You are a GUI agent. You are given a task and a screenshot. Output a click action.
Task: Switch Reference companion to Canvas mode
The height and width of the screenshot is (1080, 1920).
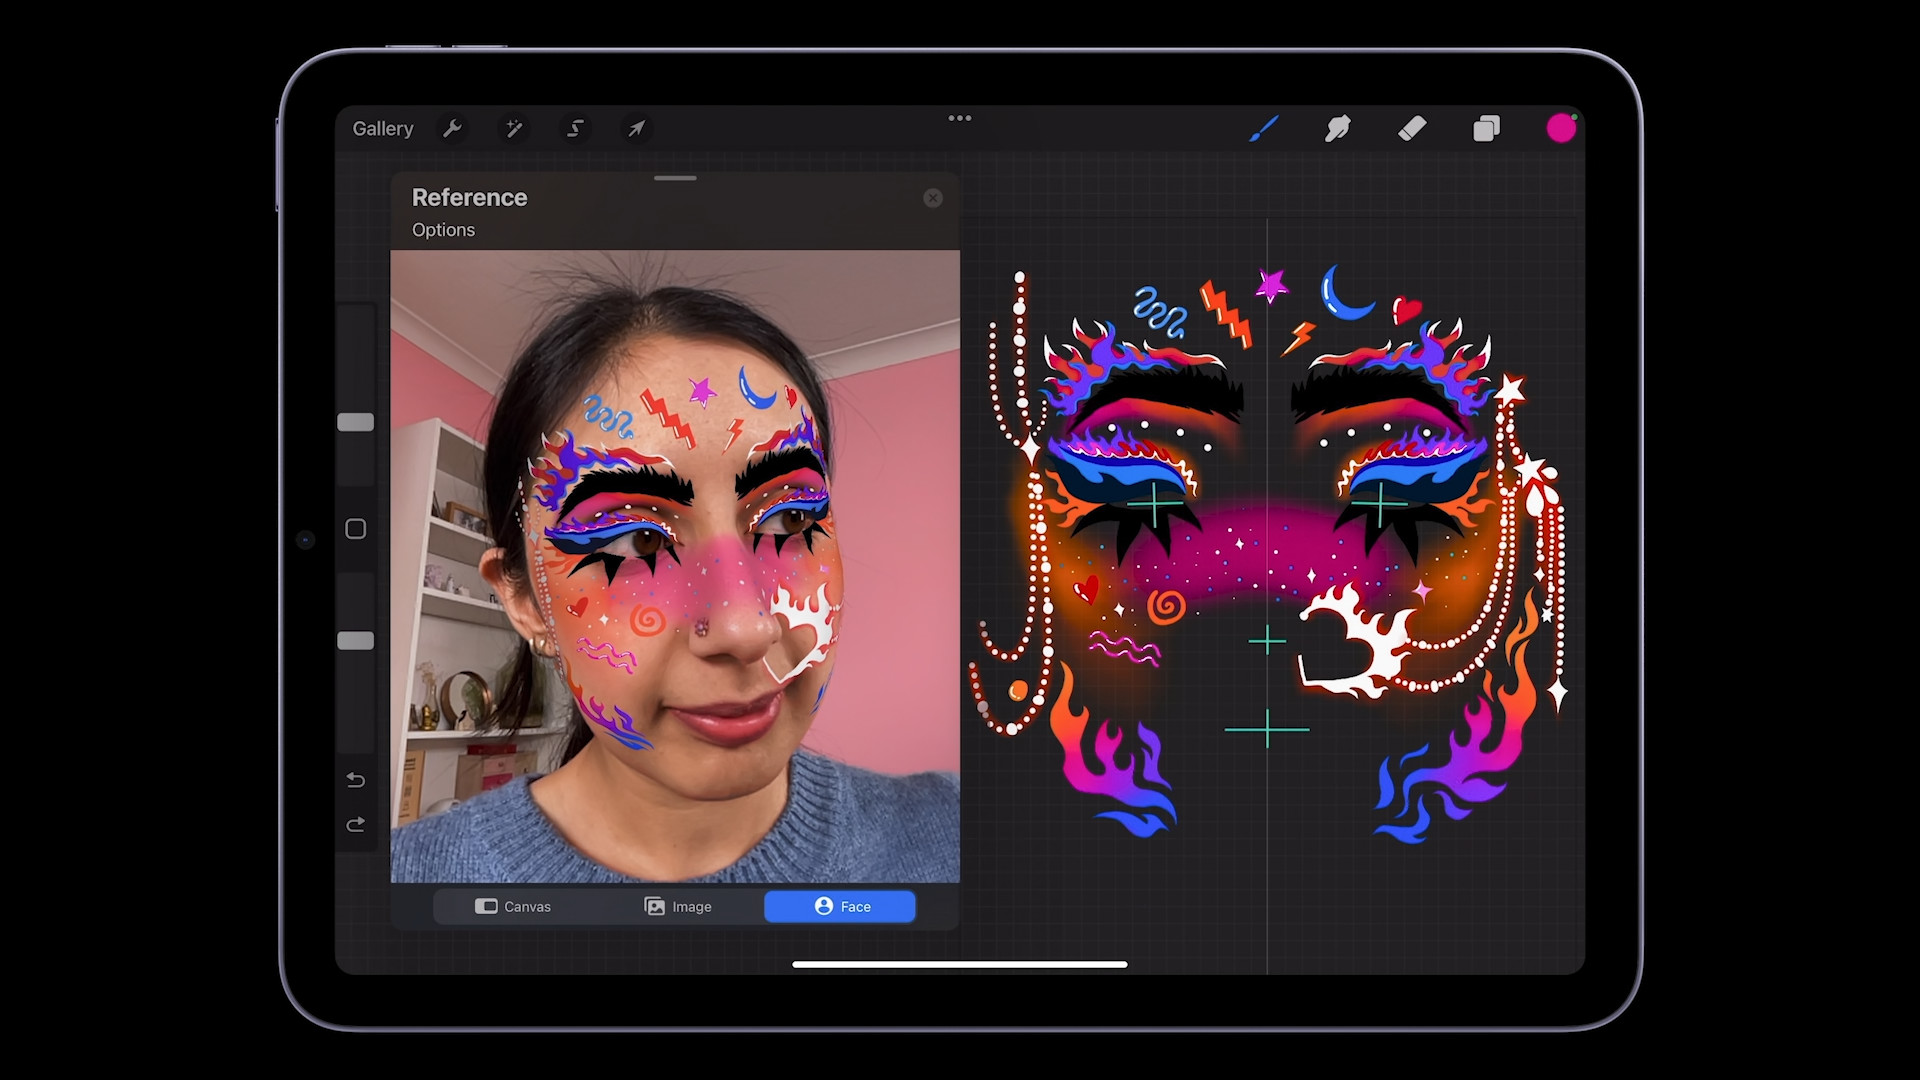(x=513, y=906)
